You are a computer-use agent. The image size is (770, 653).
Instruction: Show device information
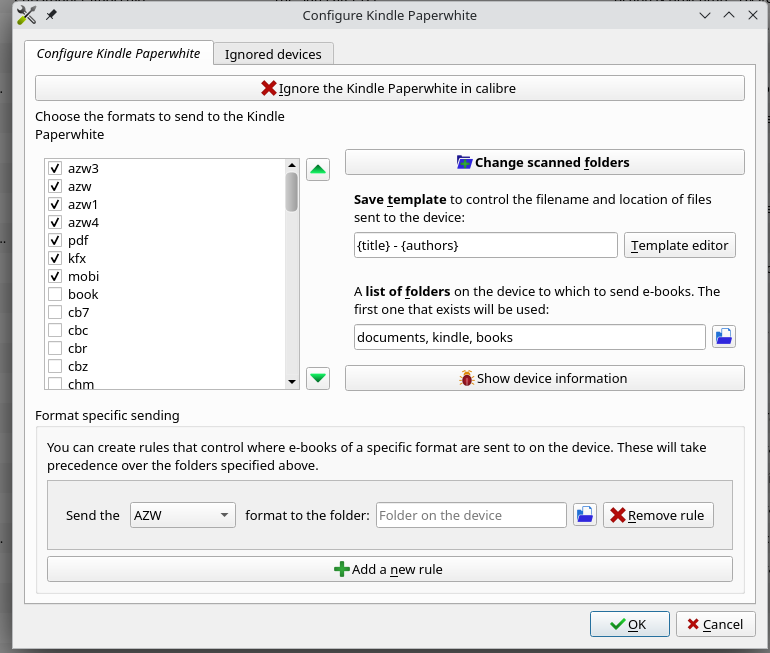point(544,378)
